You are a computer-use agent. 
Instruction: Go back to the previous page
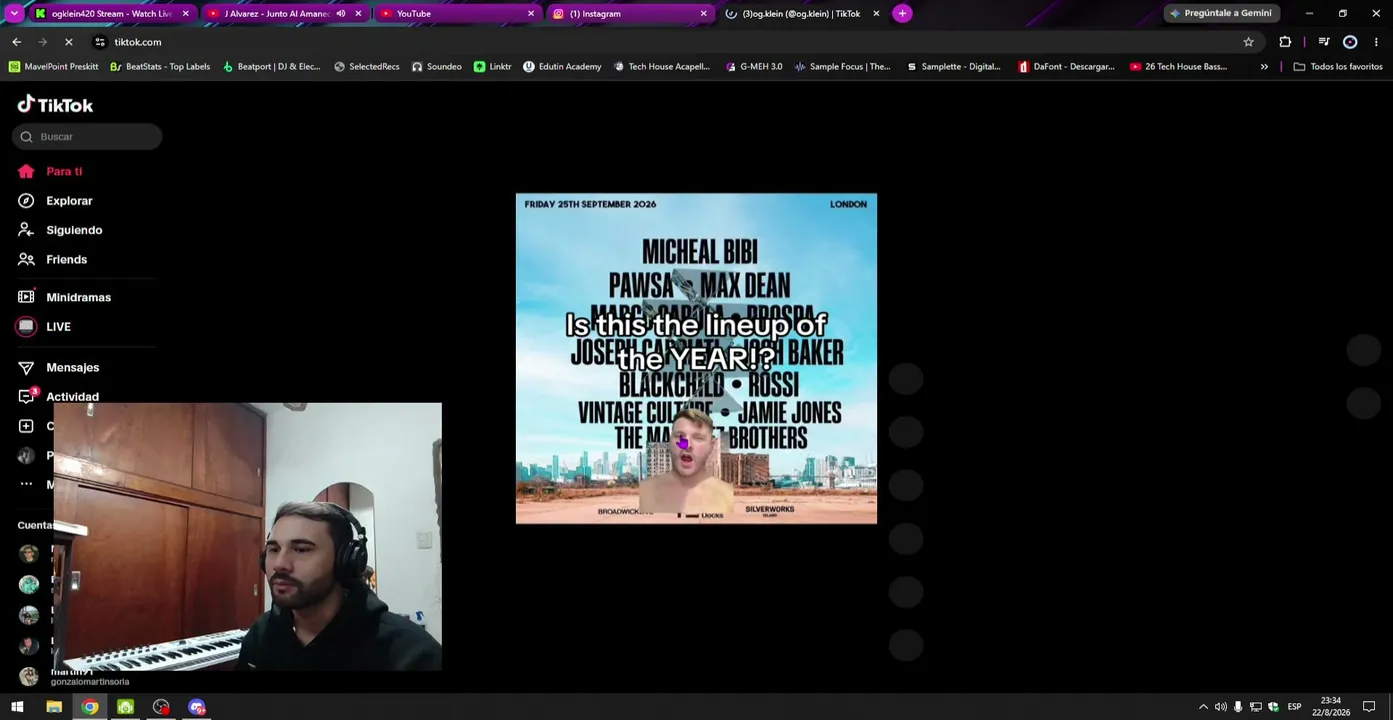pos(16,42)
